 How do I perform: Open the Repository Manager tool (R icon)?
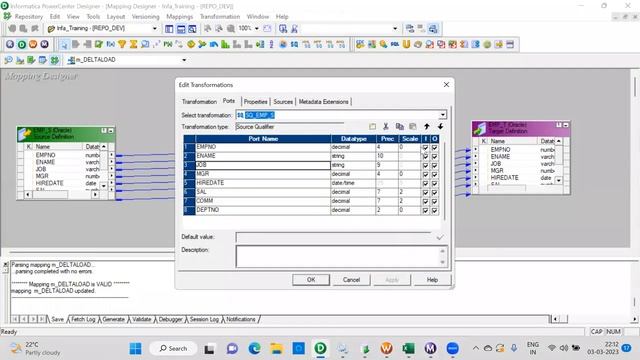[x=10, y=44]
